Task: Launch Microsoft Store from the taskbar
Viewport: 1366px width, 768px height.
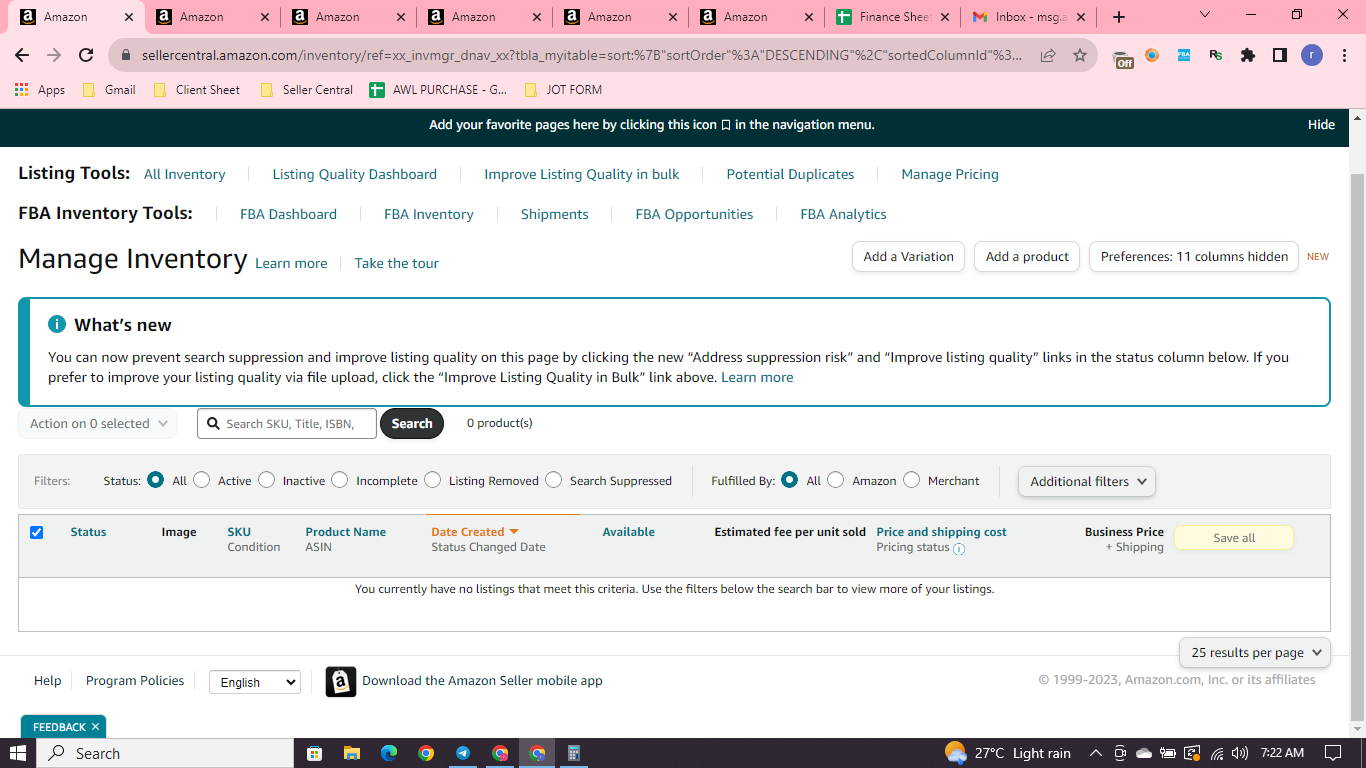Action: [315, 753]
